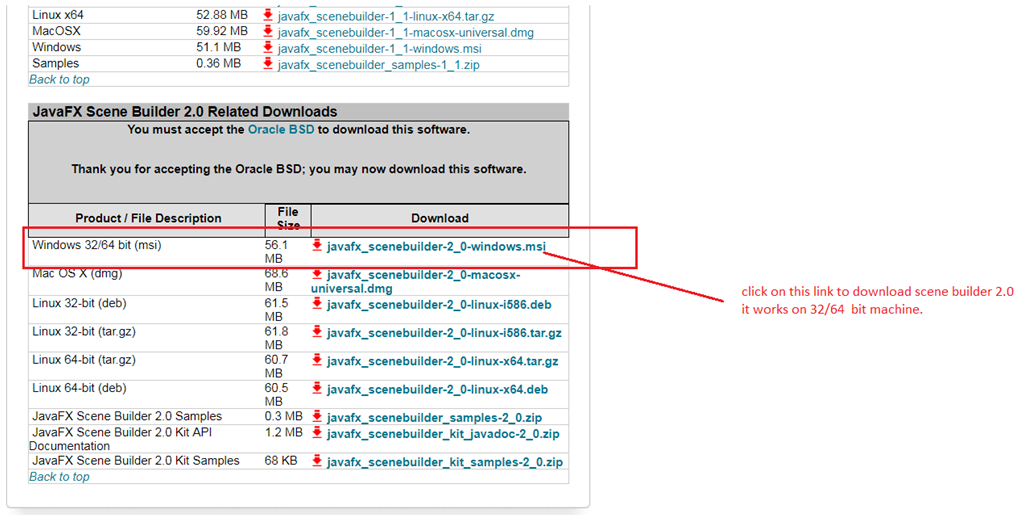The height and width of the screenshot is (515, 1025).
Task: Click 'JavaFX Scene Builder 2.0 Related Downloads' heading
Action: point(185,112)
